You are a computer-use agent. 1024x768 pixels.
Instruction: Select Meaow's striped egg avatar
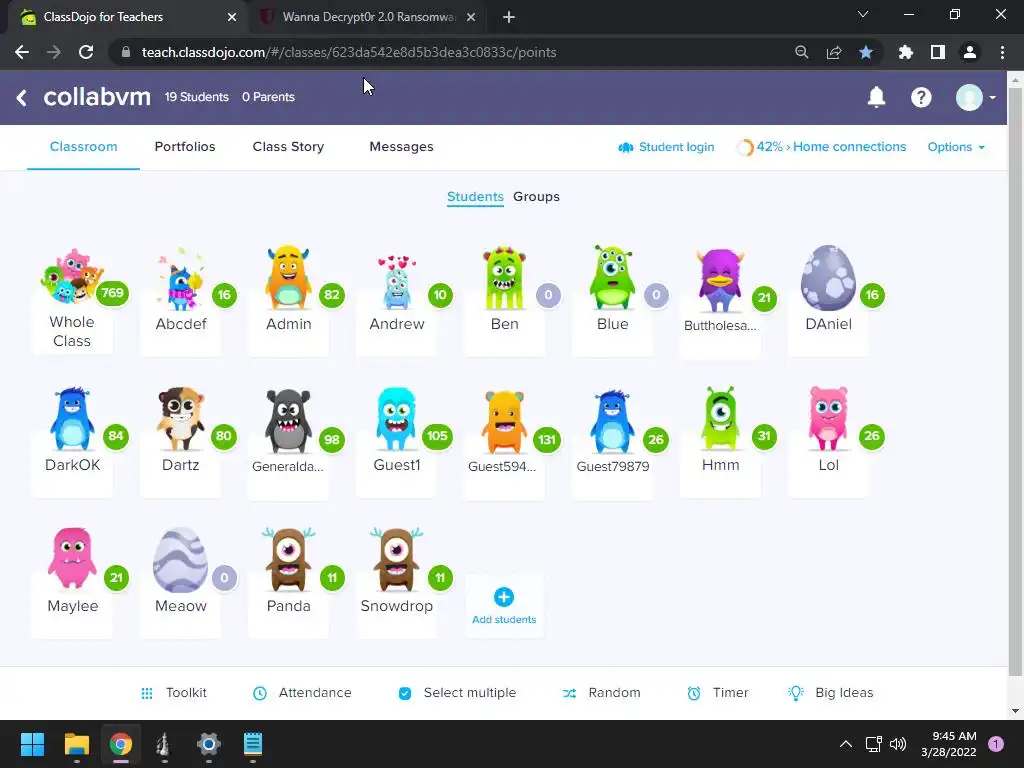pyautogui.click(x=180, y=560)
